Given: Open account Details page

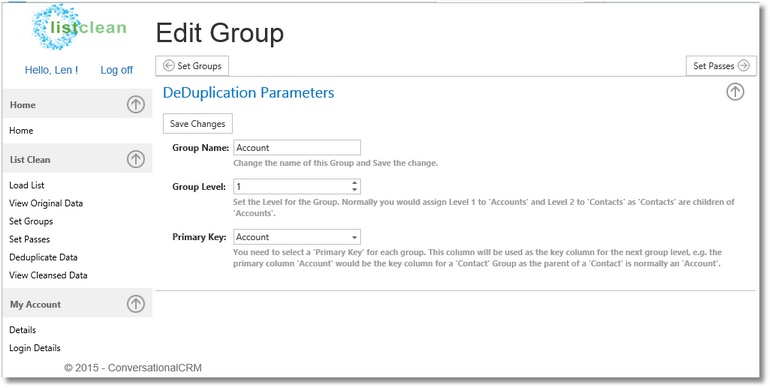Looking at the screenshot, I should pyautogui.click(x=23, y=330).
